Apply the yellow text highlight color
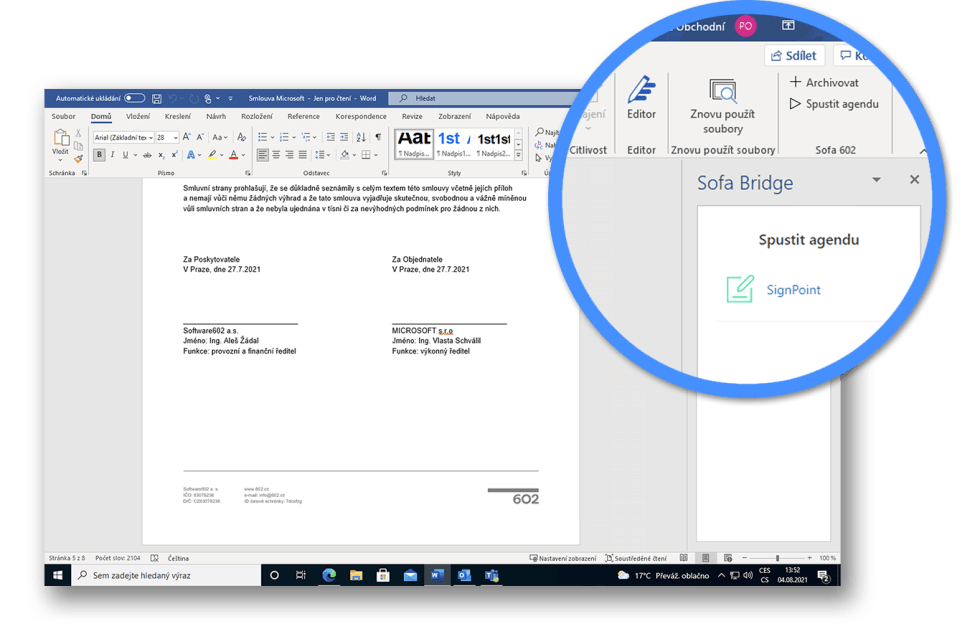Image resolution: width=980 pixels, height=629 pixels. [x=212, y=154]
